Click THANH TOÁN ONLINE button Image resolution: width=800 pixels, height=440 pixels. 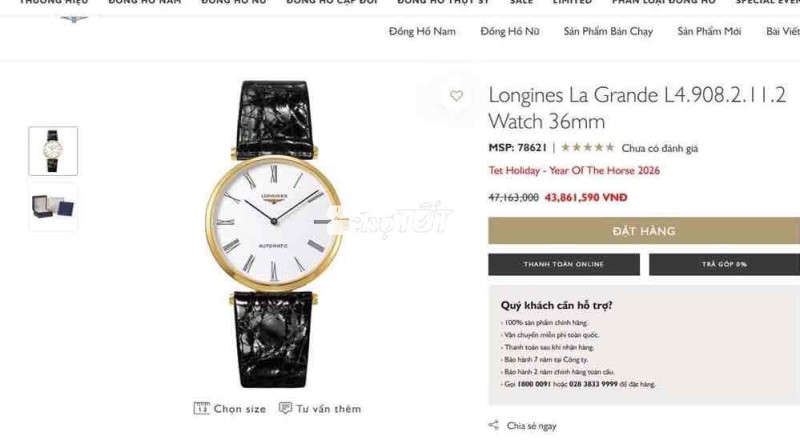(564, 264)
